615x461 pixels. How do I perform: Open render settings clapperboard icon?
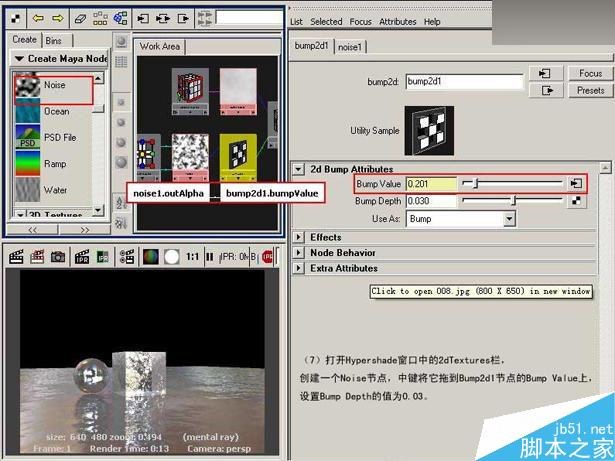pos(127,257)
